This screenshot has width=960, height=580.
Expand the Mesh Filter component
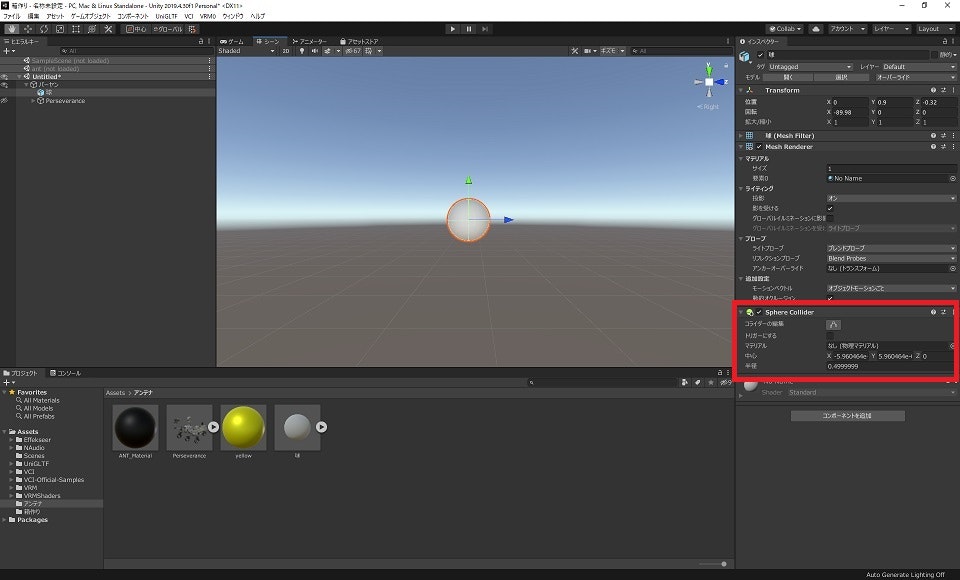coord(741,135)
